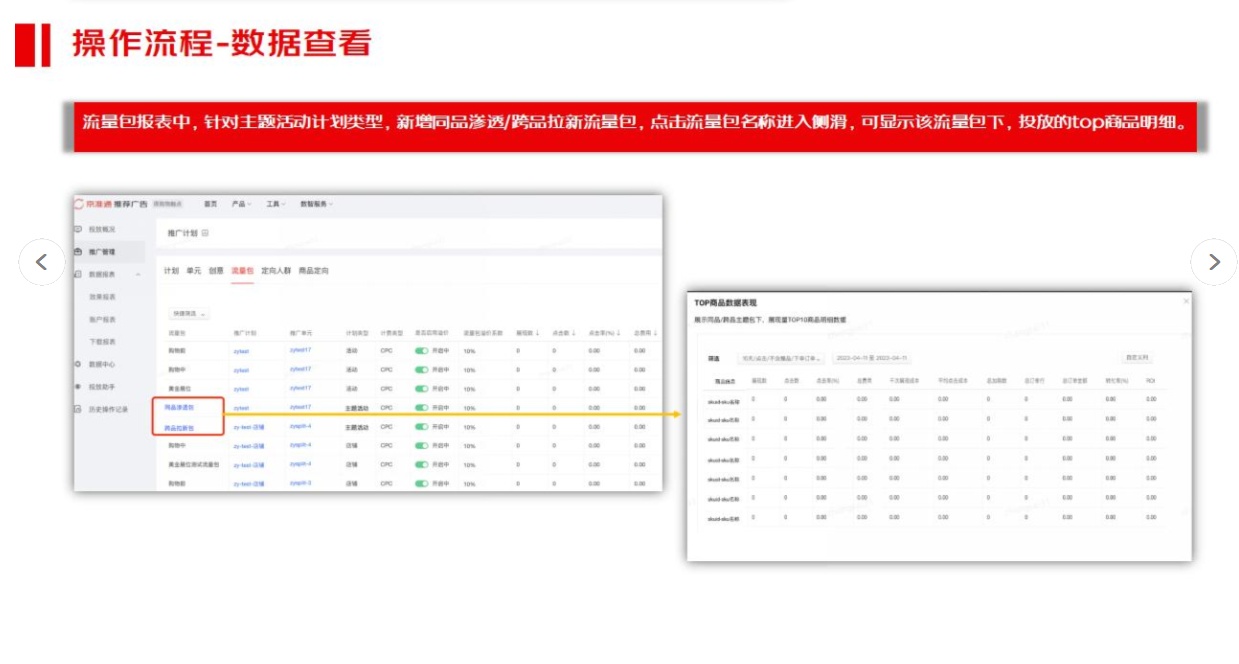Screen dimensions: 1239x664
Task: Open the metrics filter dropdown in TOP popup
Action: (x=781, y=358)
